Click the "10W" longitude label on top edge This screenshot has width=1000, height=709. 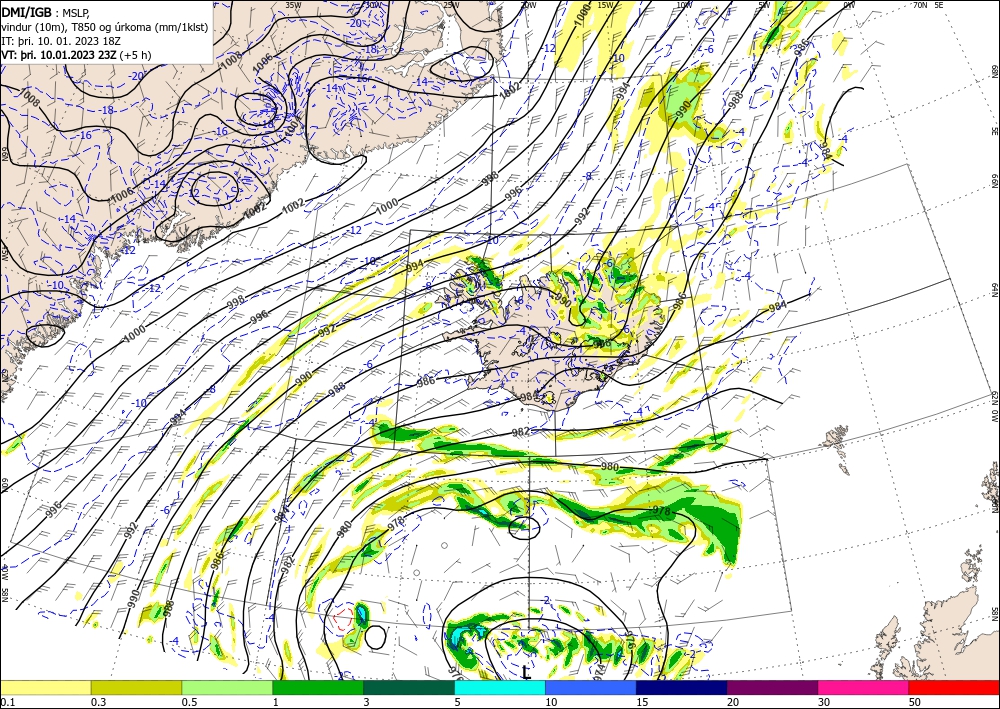pos(684,5)
